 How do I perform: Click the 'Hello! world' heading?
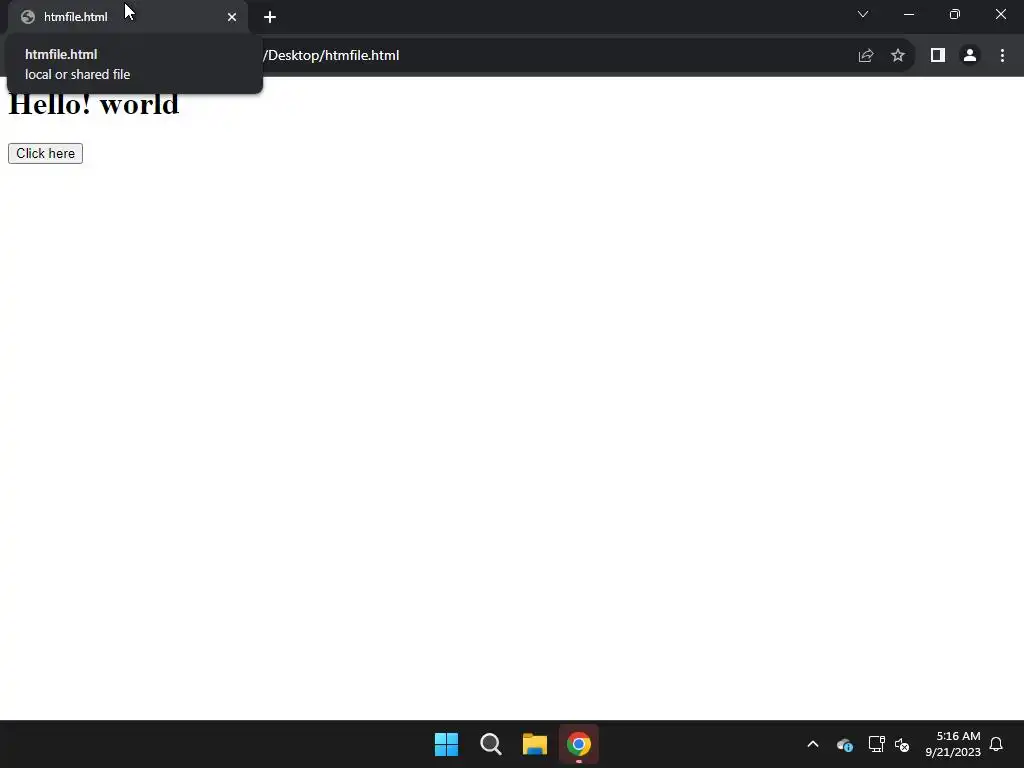click(93, 104)
